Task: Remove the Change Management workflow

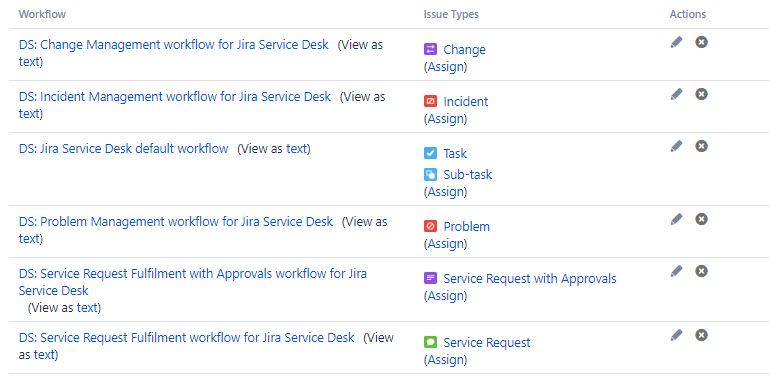Action: point(701,42)
